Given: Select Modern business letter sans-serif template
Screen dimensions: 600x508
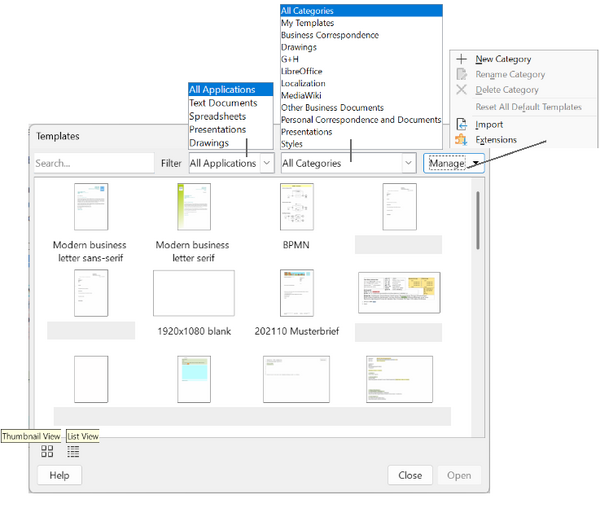Looking at the screenshot, I should (91, 207).
